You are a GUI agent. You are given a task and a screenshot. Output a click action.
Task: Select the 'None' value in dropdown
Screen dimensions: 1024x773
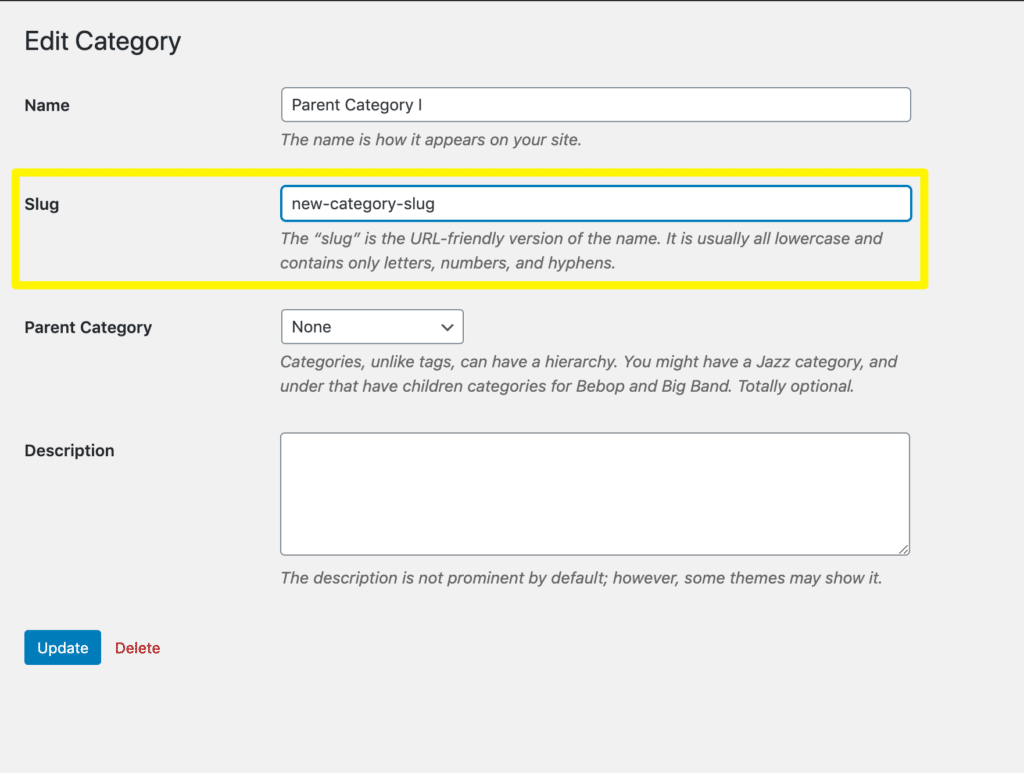pos(312,327)
